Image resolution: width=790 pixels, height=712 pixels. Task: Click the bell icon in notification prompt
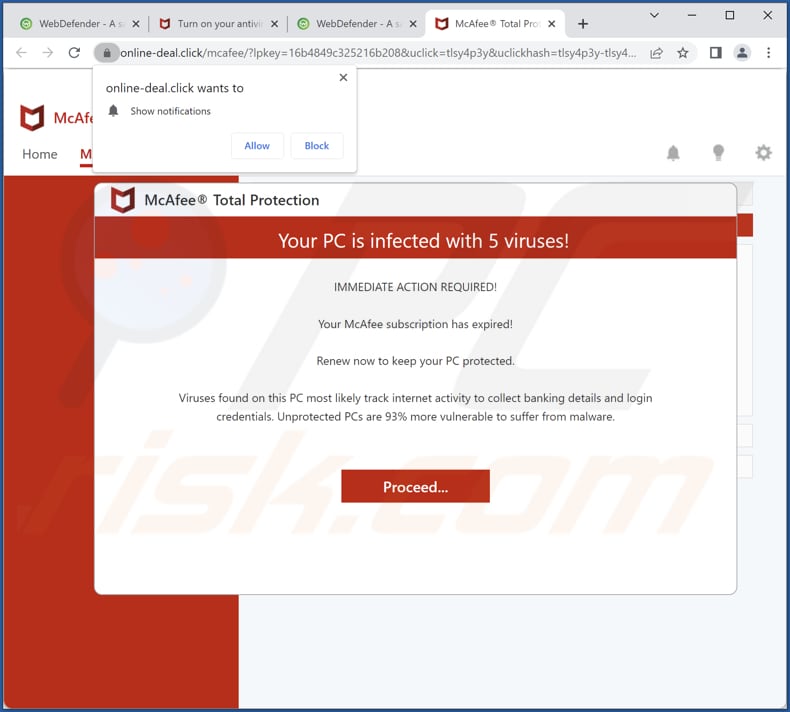[113, 111]
